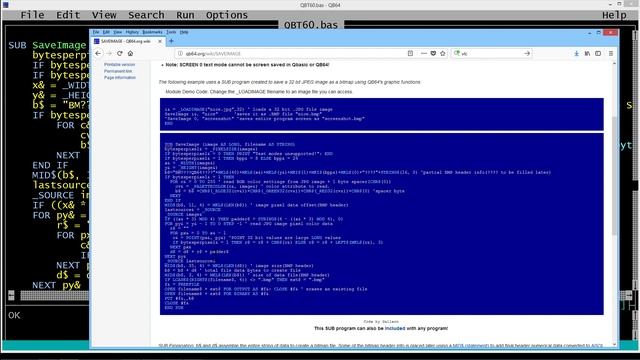Click the Note about SCREEN 0 text mode
This screenshot has width=640, height=360.
coord(247,64)
